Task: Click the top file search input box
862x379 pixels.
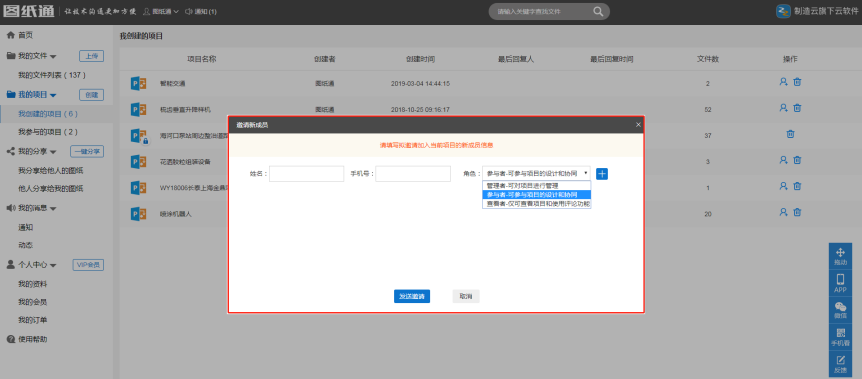Action: [541, 12]
